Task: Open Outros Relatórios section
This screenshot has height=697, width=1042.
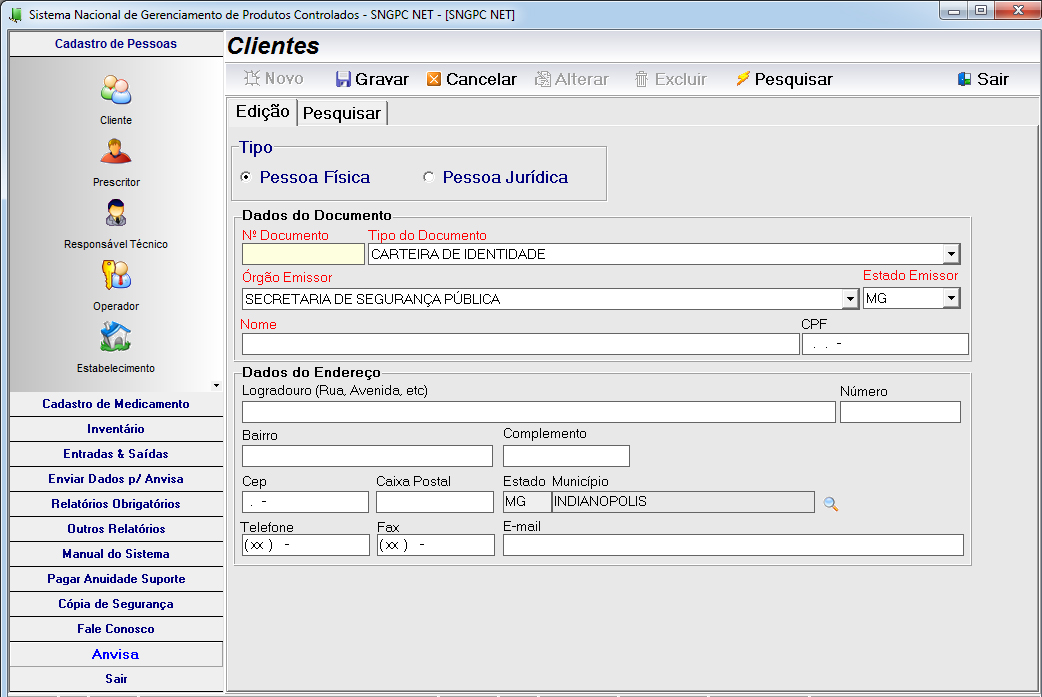Action: 116,529
